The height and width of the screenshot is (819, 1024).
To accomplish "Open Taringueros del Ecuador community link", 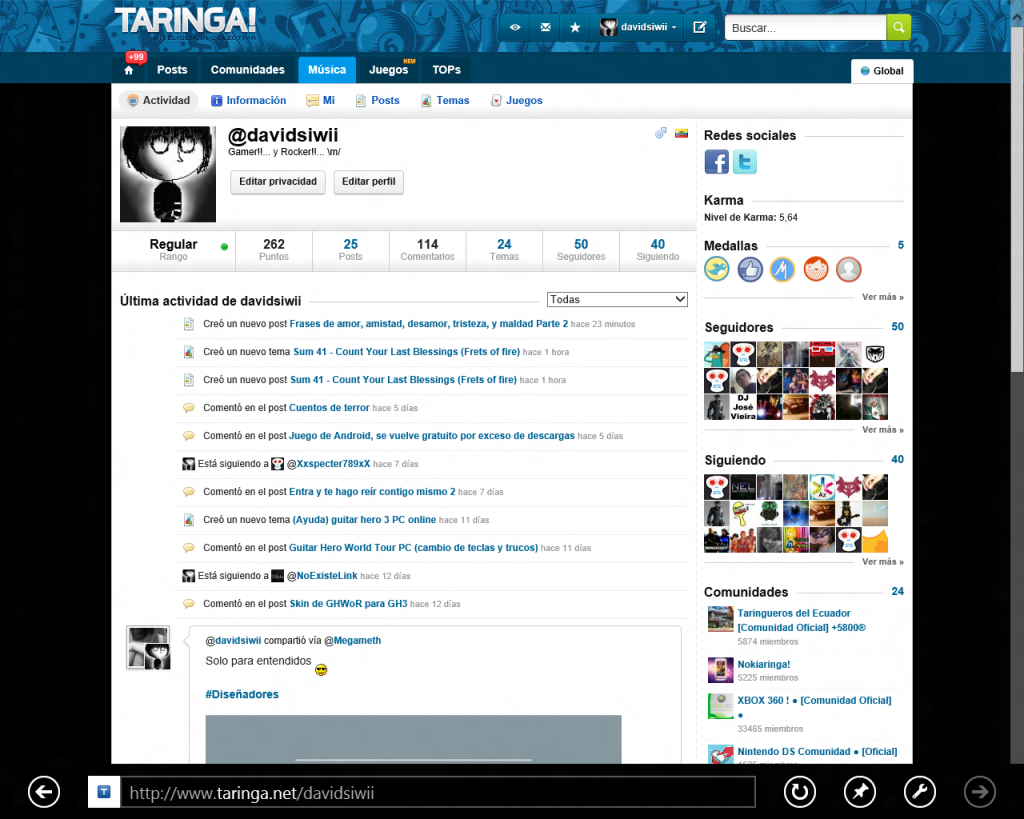I will coord(801,620).
